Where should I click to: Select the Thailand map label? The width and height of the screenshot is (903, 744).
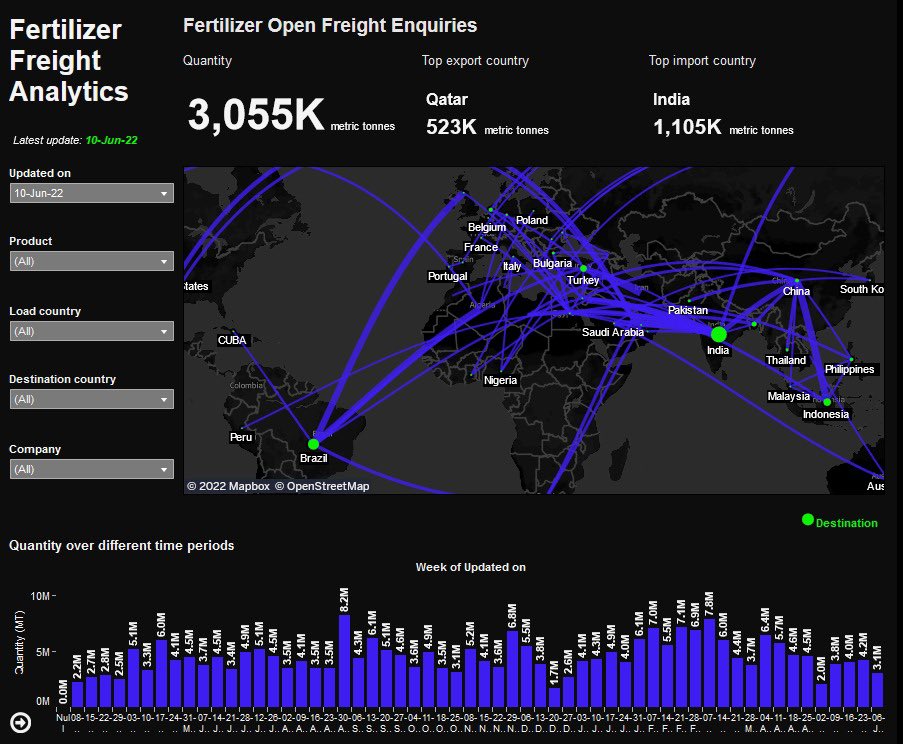[x=786, y=360]
